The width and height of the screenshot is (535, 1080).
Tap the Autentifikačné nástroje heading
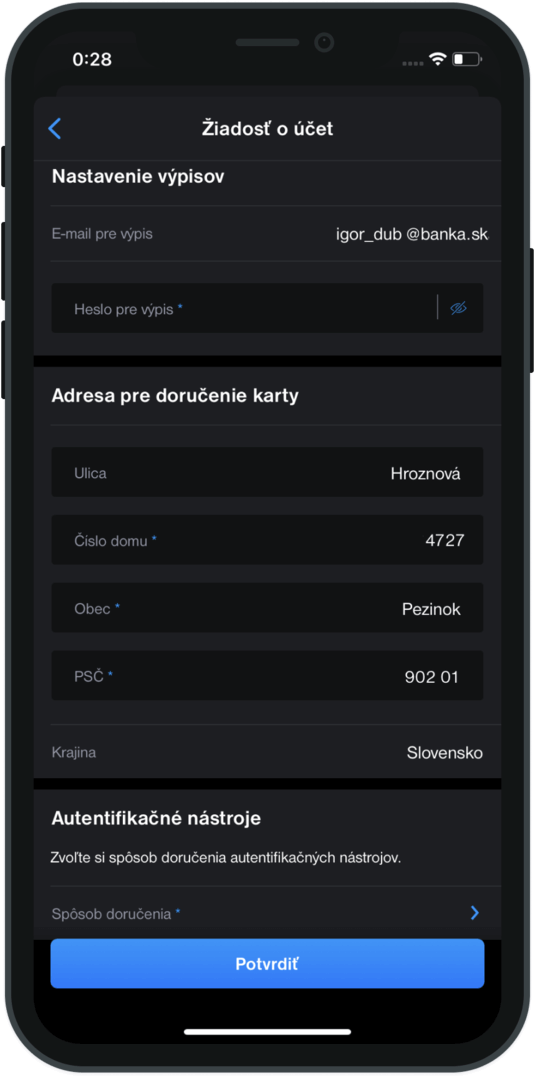click(156, 818)
